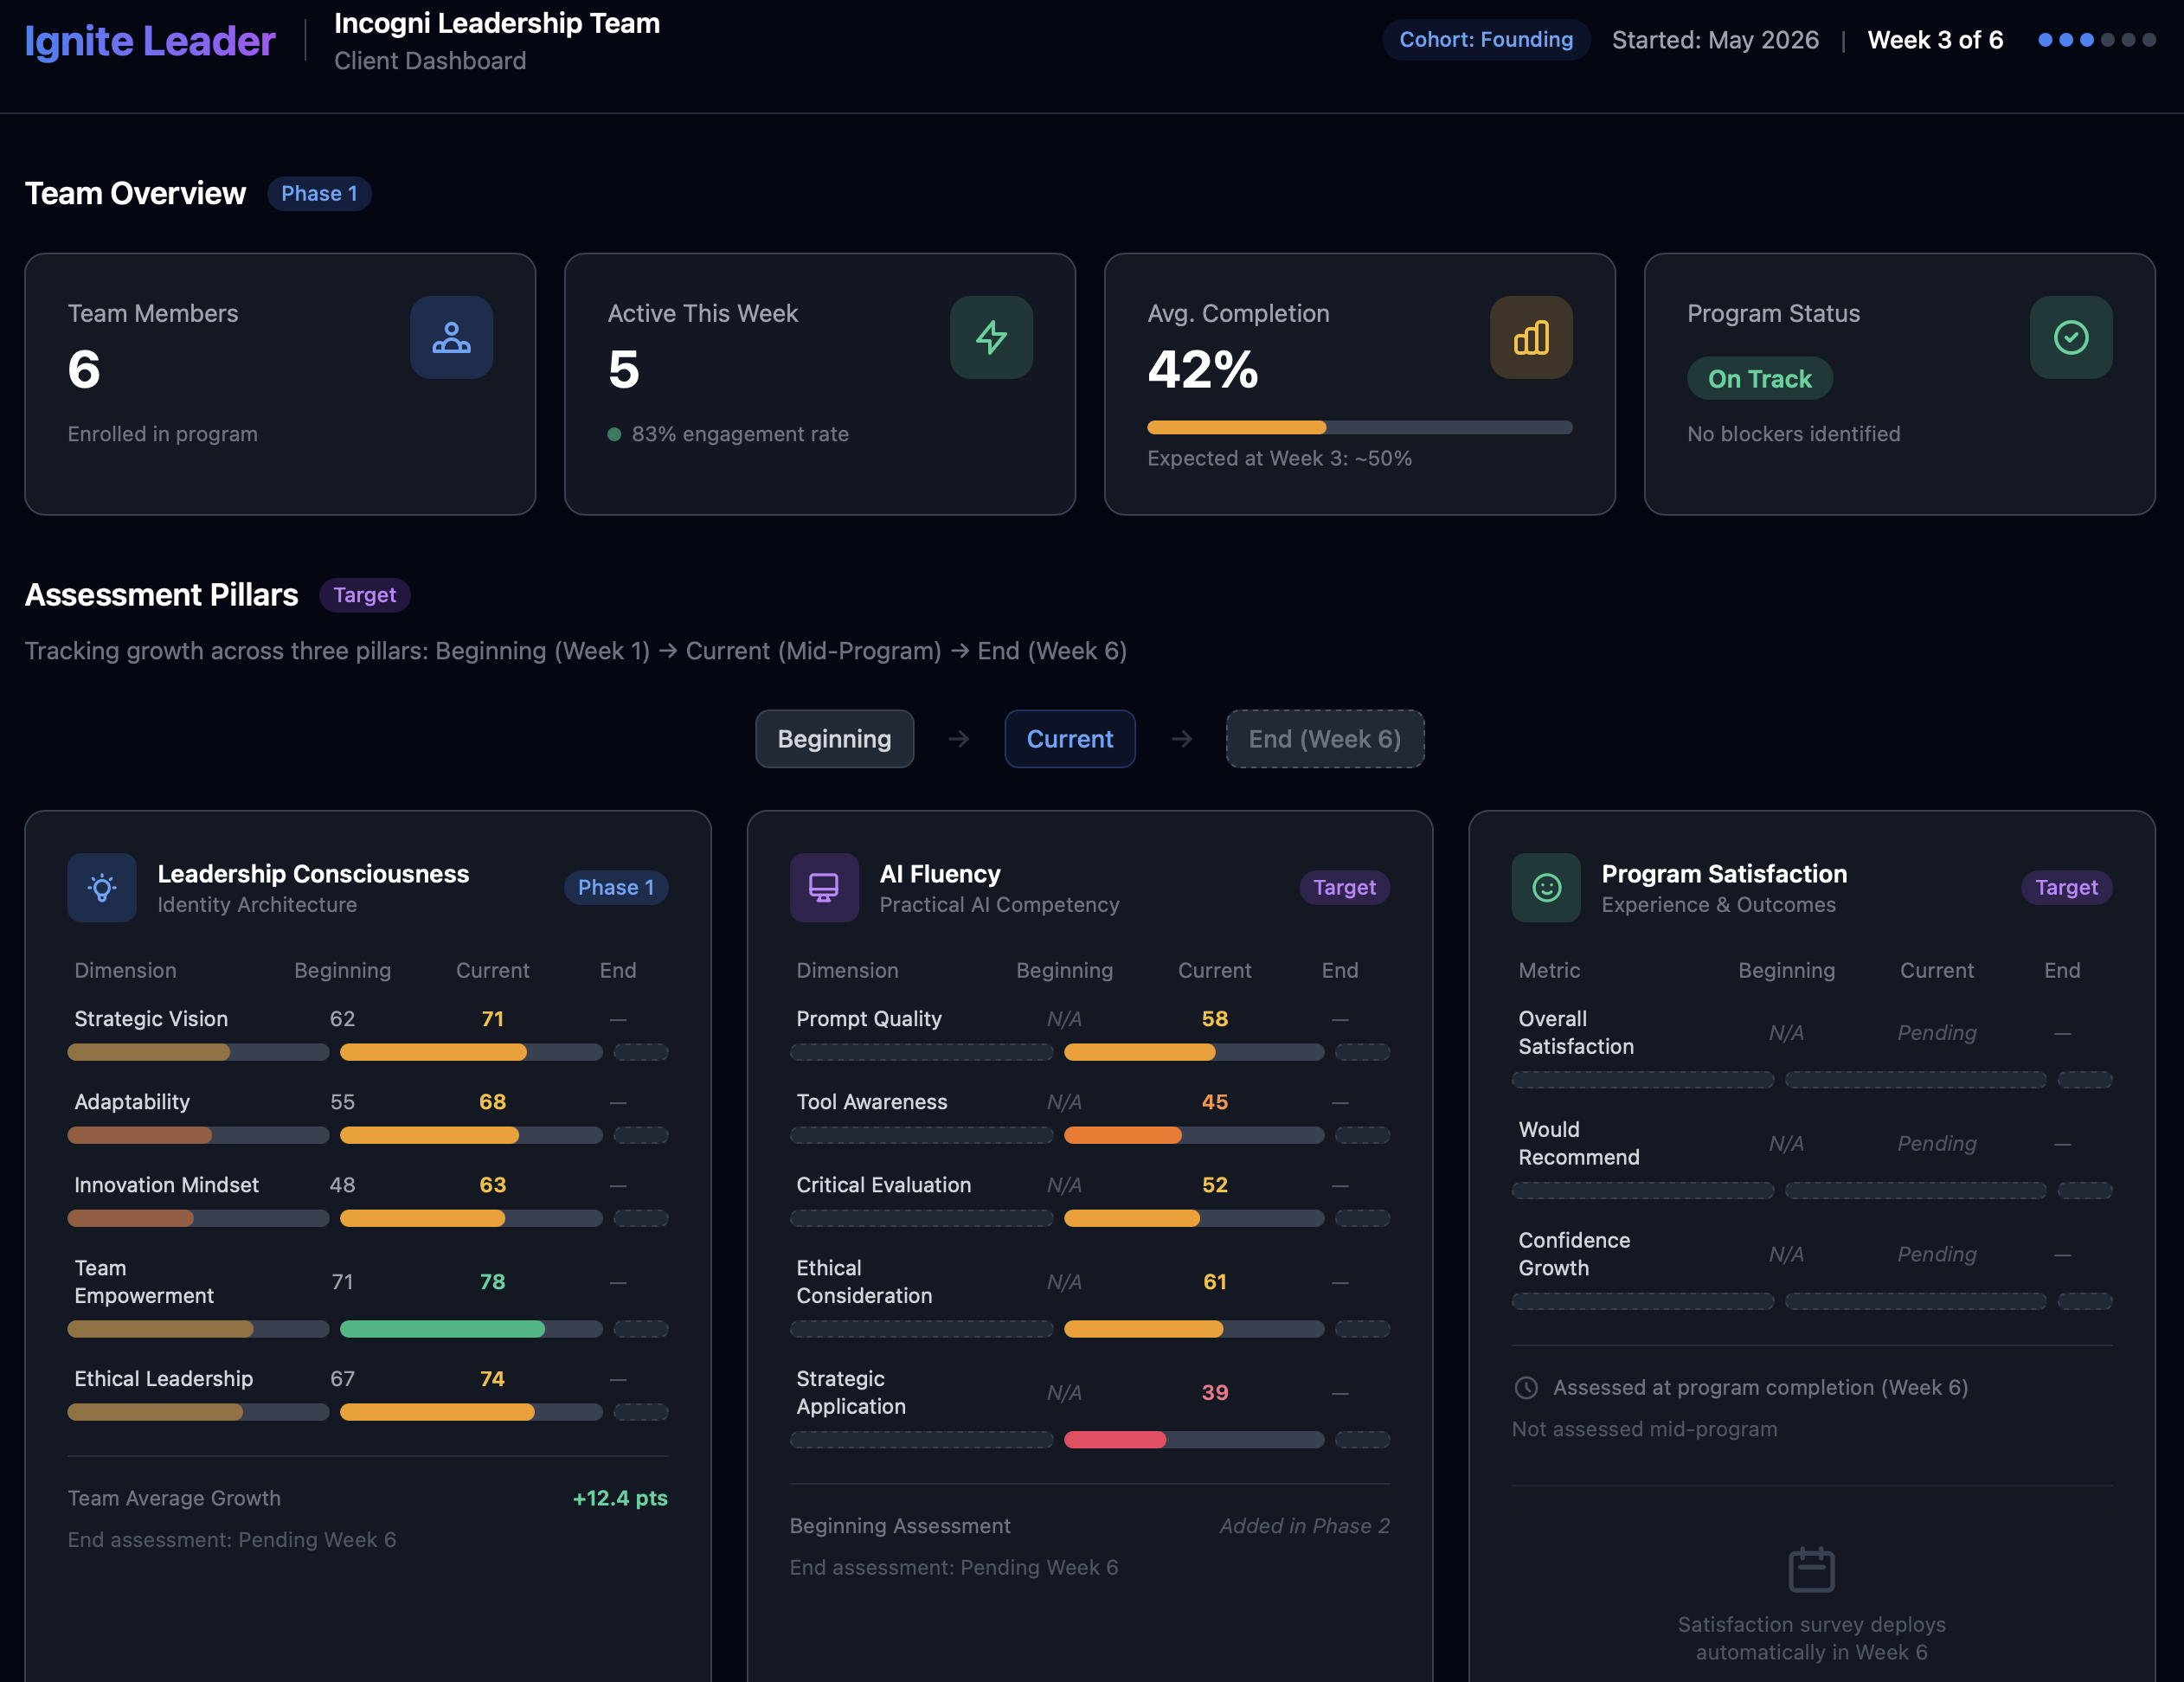Open the Ignite Leader home link
The height and width of the screenshot is (1682, 2184).
(x=148, y=41)
